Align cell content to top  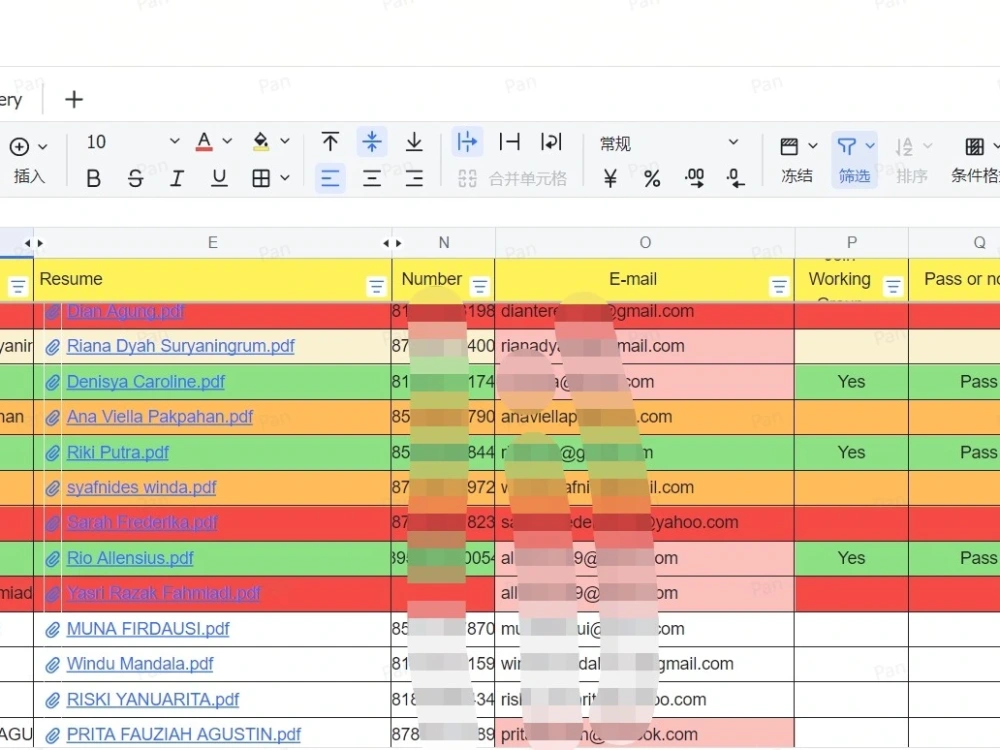[330, 142]
